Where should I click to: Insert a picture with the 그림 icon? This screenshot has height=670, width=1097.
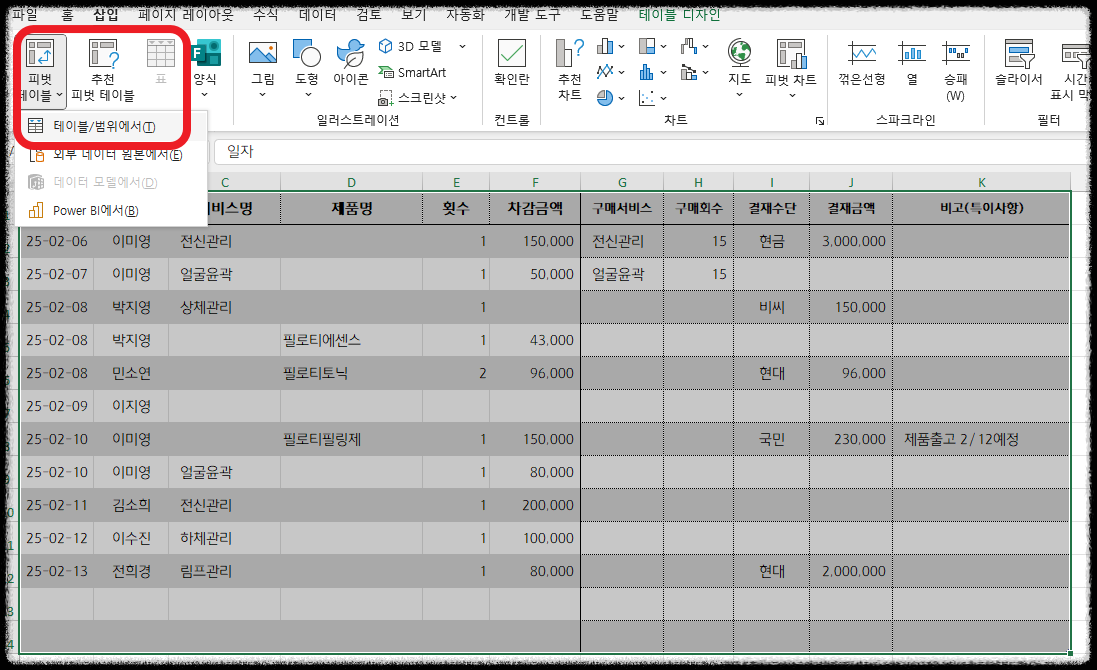tap(262, 62)
